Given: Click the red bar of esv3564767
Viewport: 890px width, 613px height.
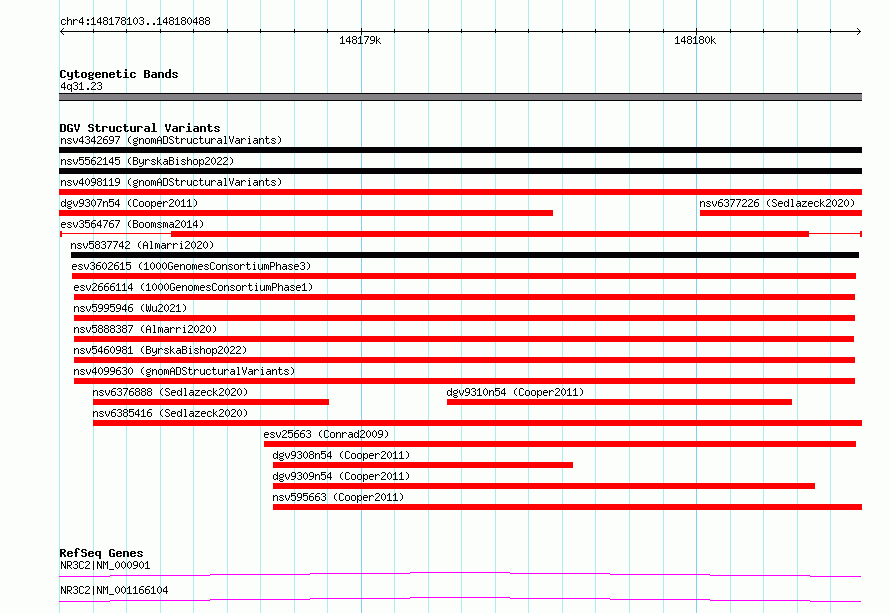Looking at the screenshot, I should pos(490,234).
